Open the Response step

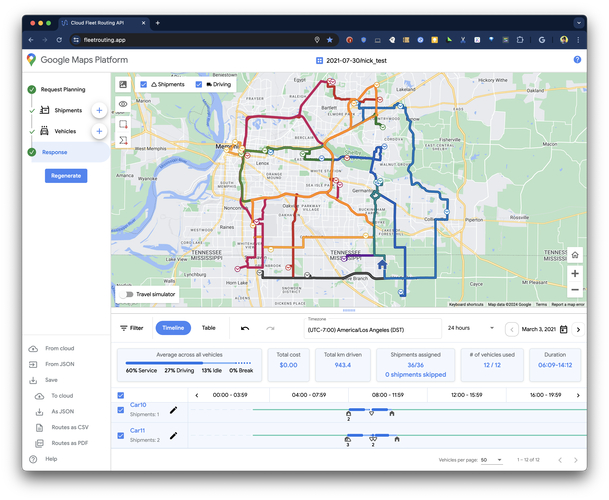[x=55, y=152]
